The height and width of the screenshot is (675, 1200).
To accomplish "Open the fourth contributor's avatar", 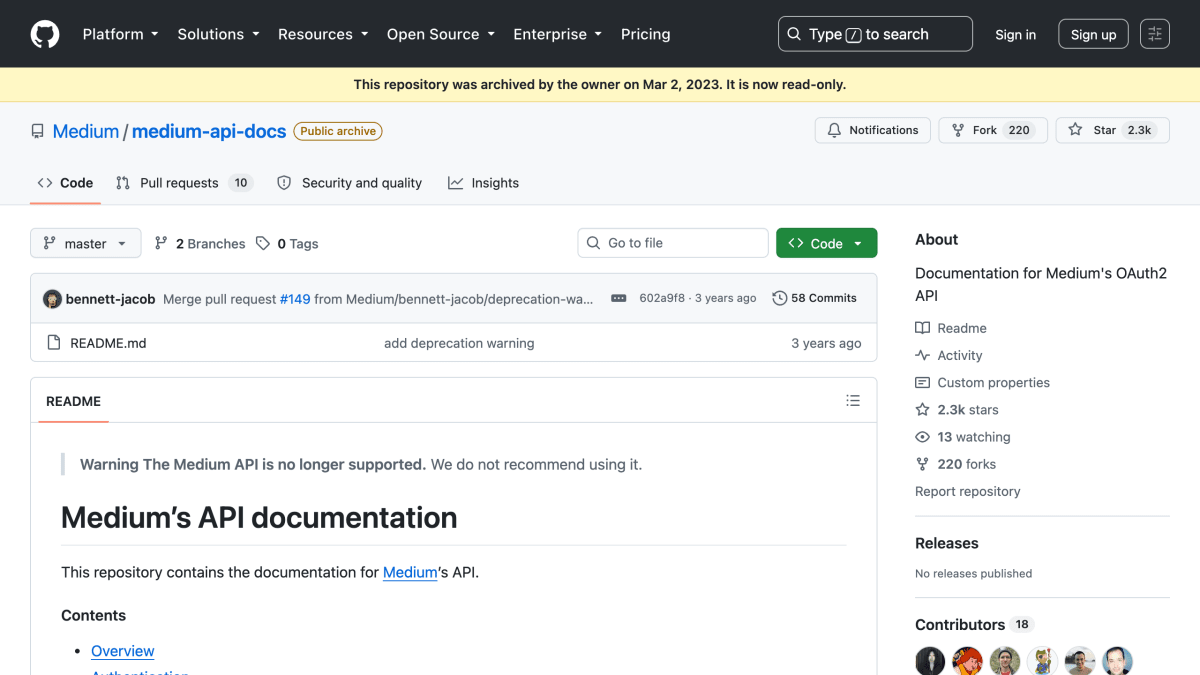I will [1043, 661].
